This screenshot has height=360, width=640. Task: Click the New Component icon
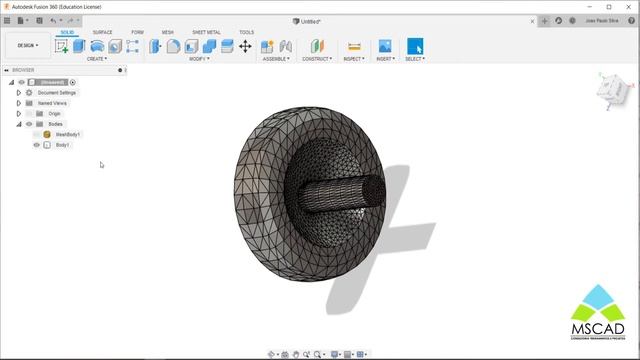click(x=267, y=46)
